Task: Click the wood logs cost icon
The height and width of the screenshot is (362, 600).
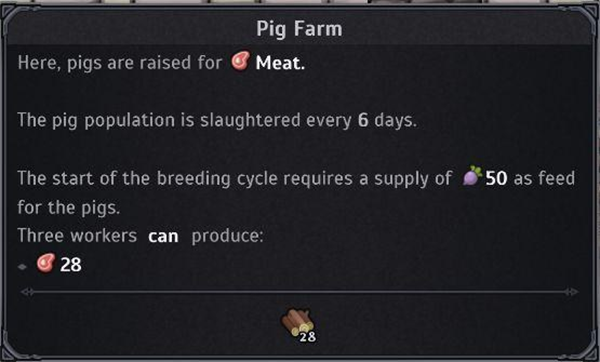Action: coord(297,323)
